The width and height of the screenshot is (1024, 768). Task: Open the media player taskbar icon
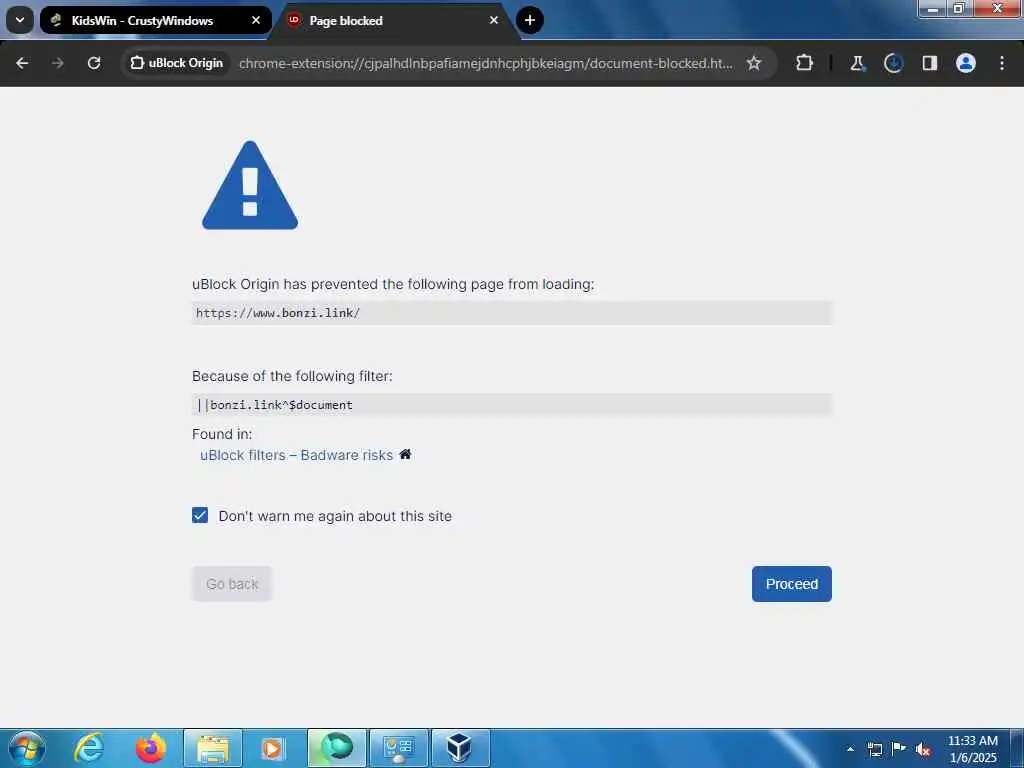point(272,748)
